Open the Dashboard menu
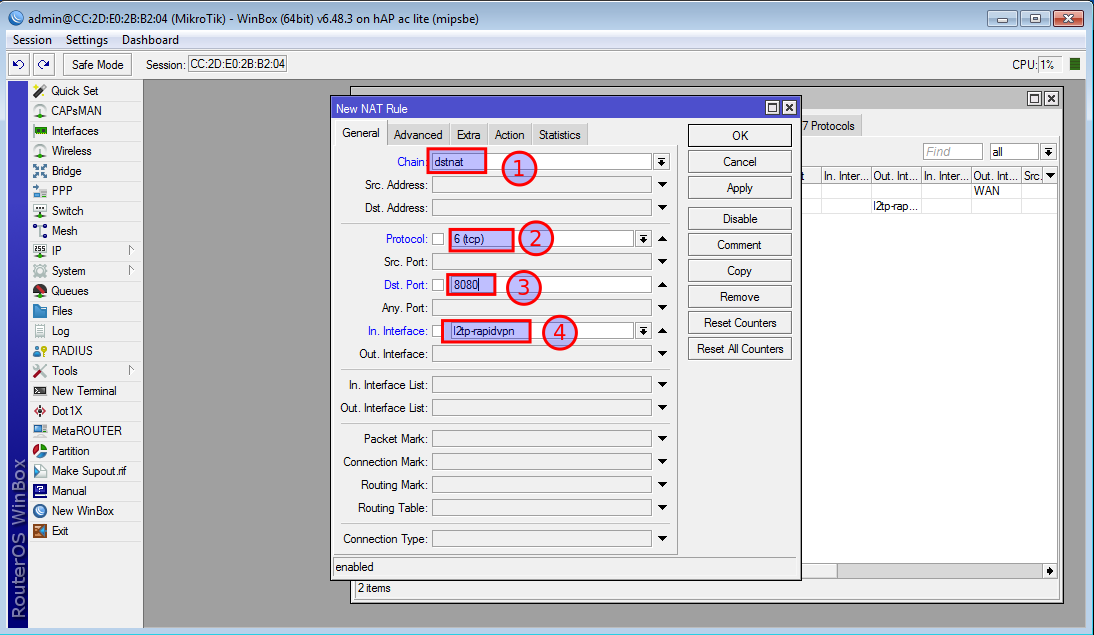Viewport: 1094px width, 635px height. [x=150, y=40]
